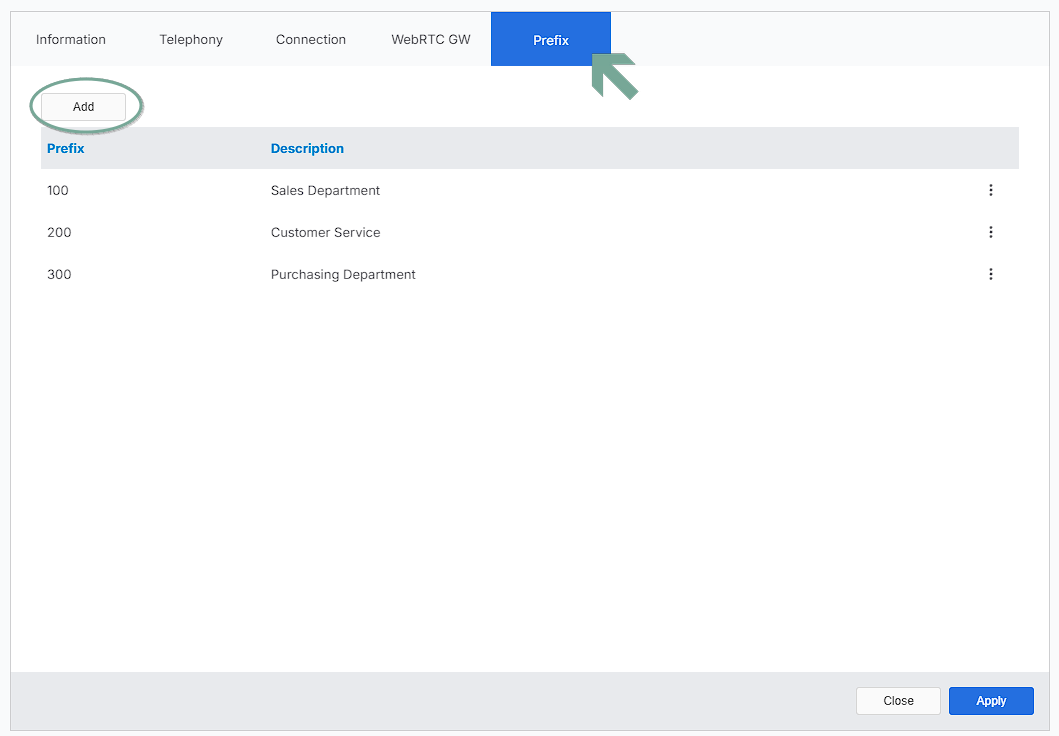Sort by the Prefix column header

point(66,148)
